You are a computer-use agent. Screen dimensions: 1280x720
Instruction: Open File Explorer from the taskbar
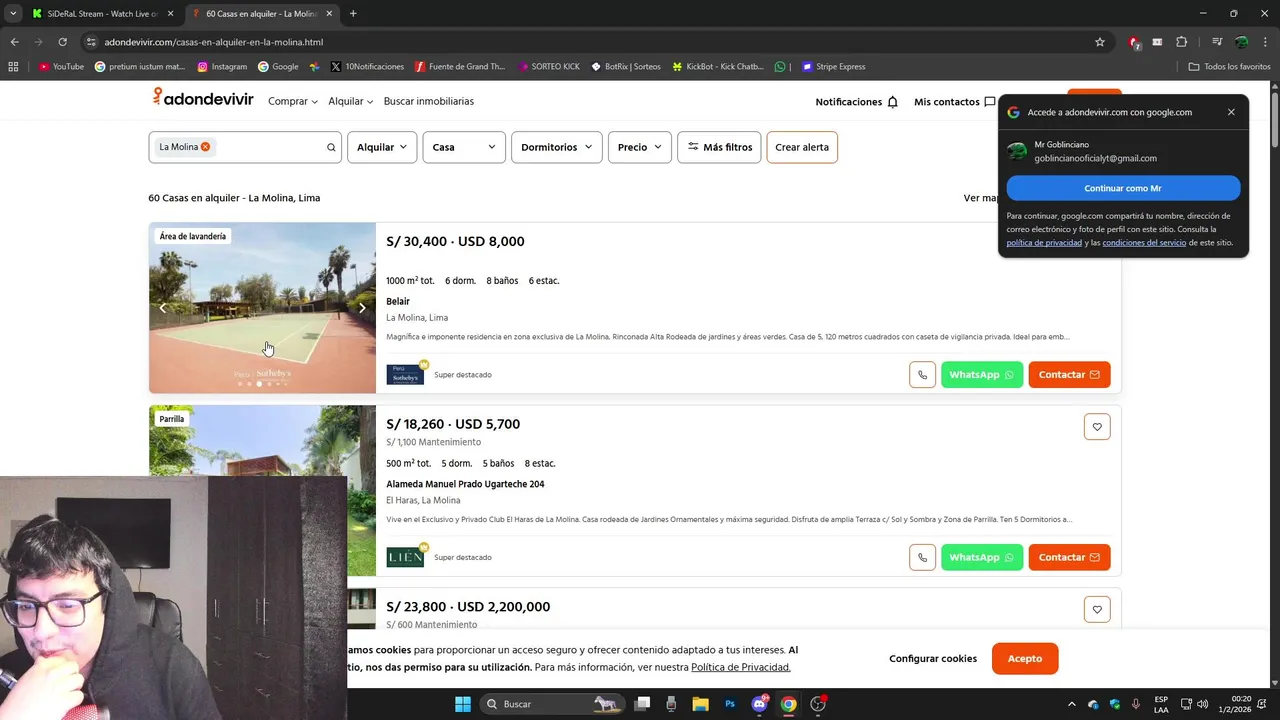(700, 704)
